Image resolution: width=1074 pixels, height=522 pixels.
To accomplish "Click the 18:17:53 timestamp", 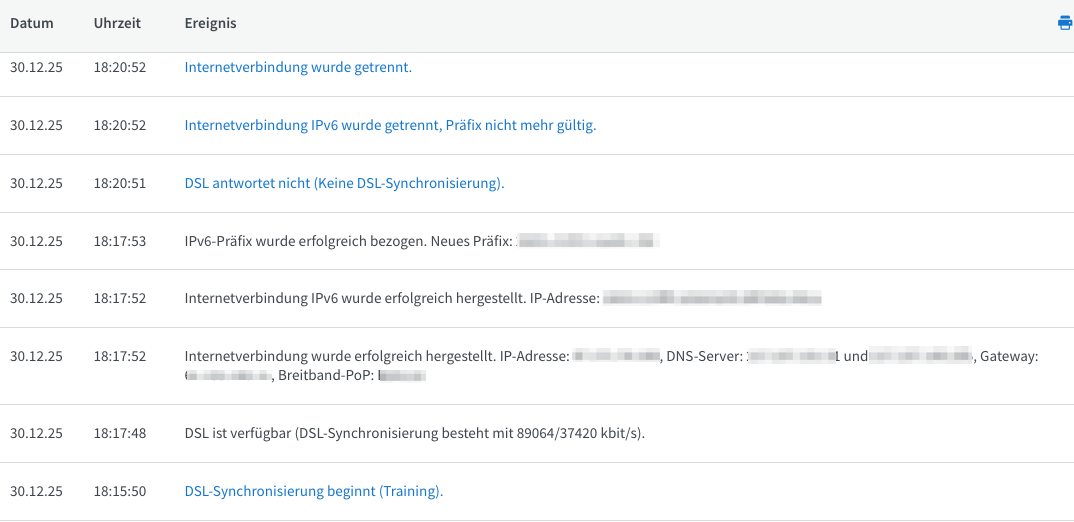I will coord(120,241).
